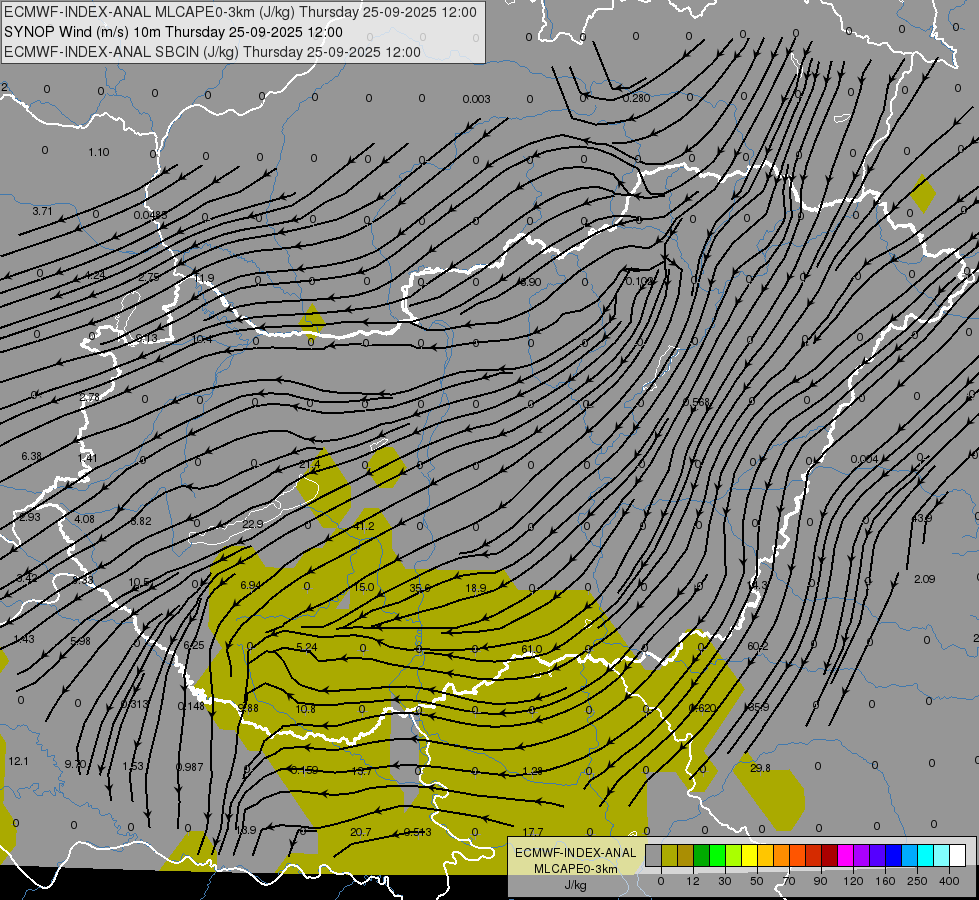979x900 pixels.
Task: Click the map value '0.620'
Action: [x=702, y=708]
